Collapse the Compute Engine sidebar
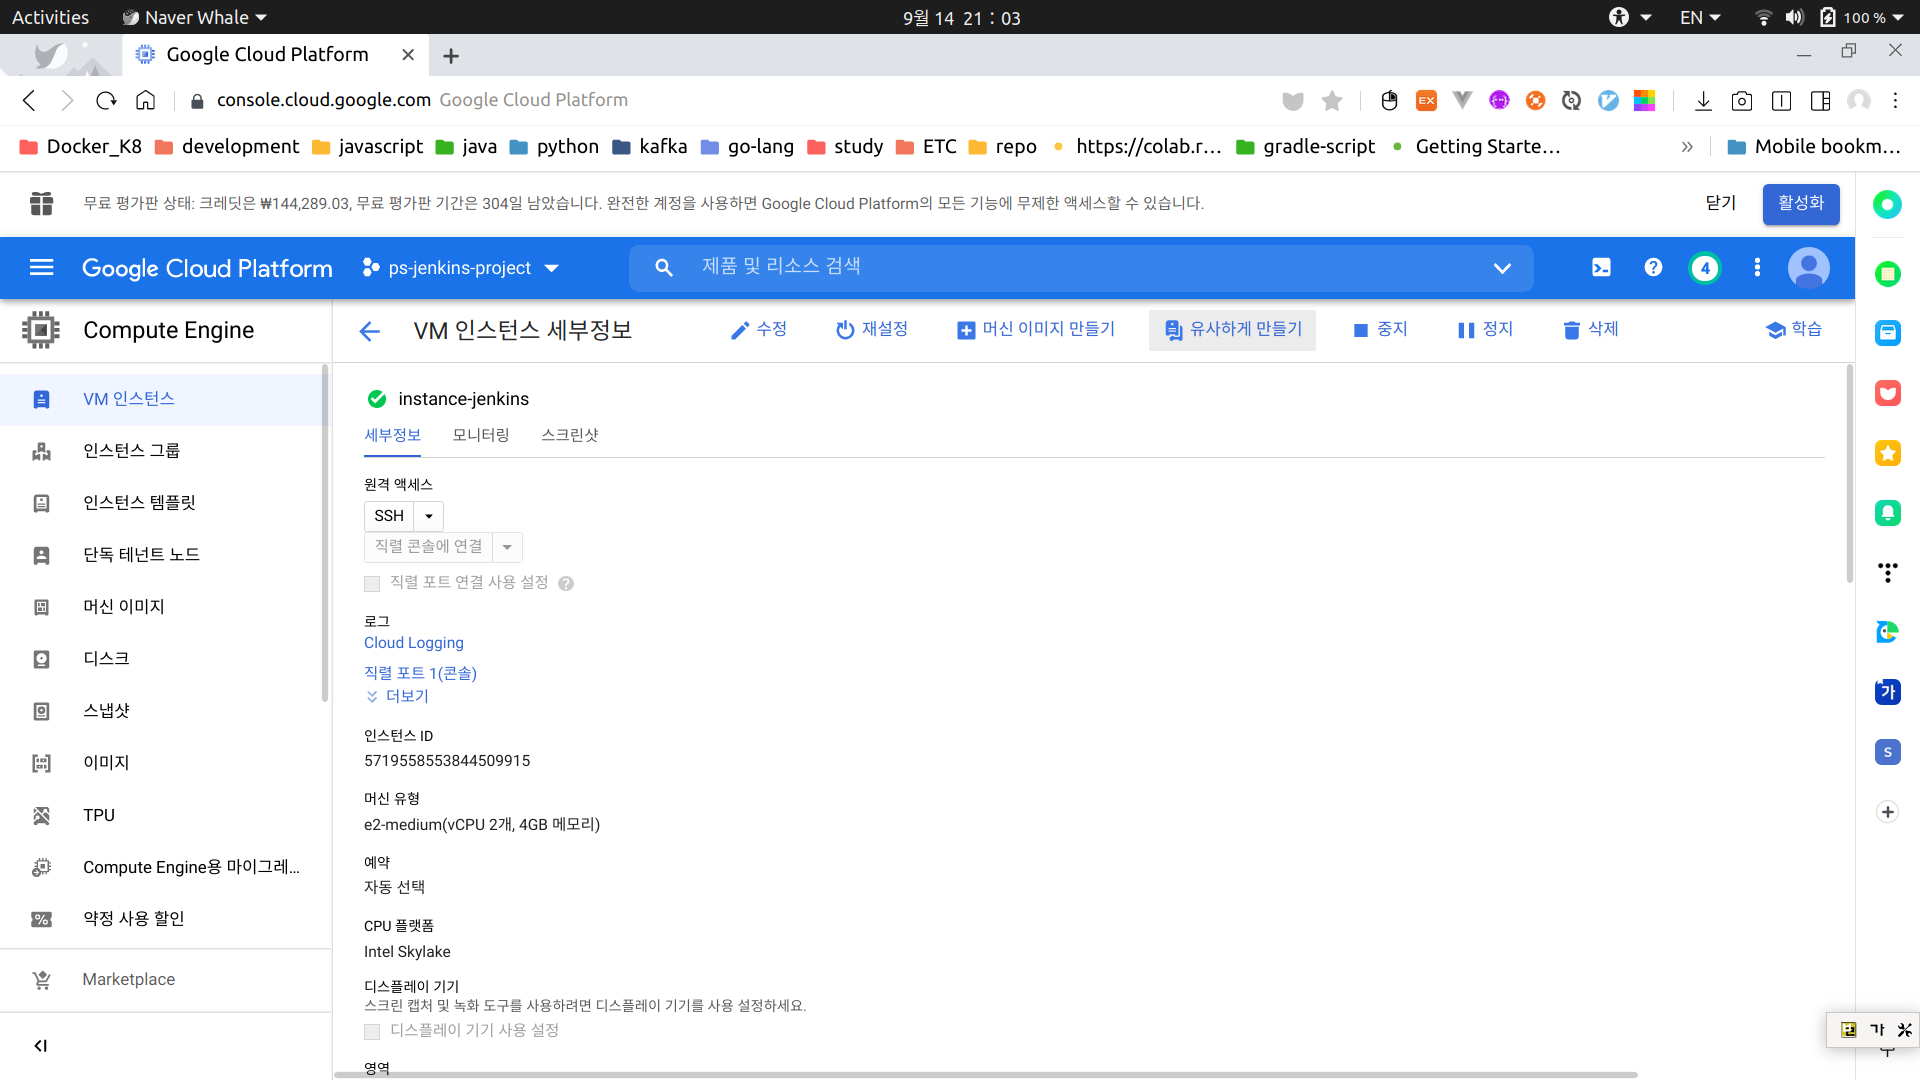The image size is (1920, 1080). [41, 1046]
